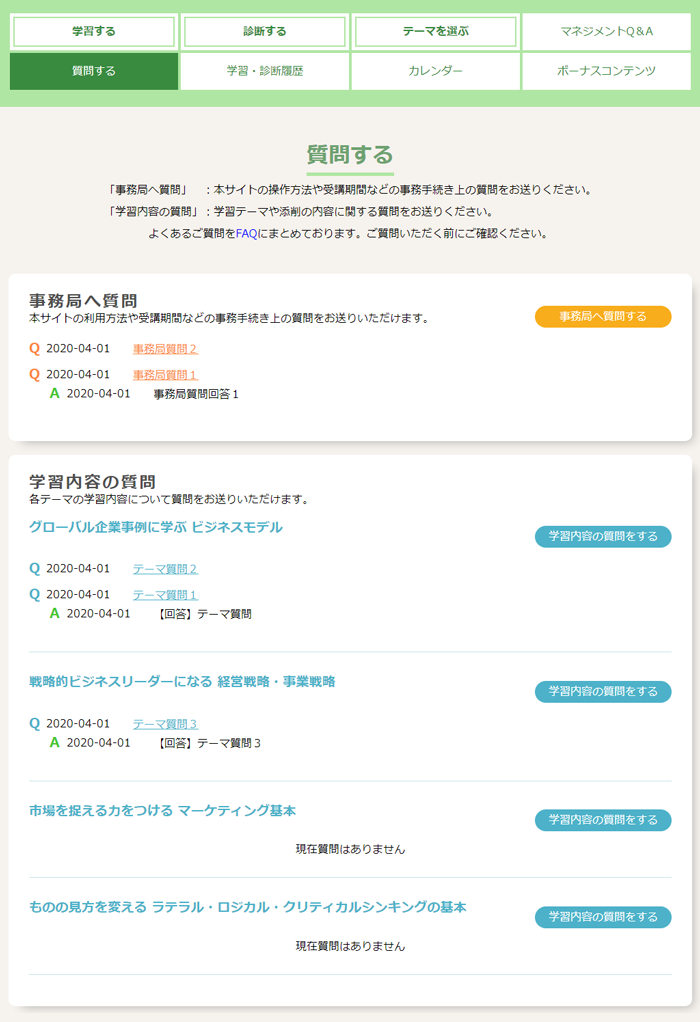The height and width of the screenshot is (1022, 700).
Task: Click the 学習内容の質問 section heading
Action: coord(92,482)
